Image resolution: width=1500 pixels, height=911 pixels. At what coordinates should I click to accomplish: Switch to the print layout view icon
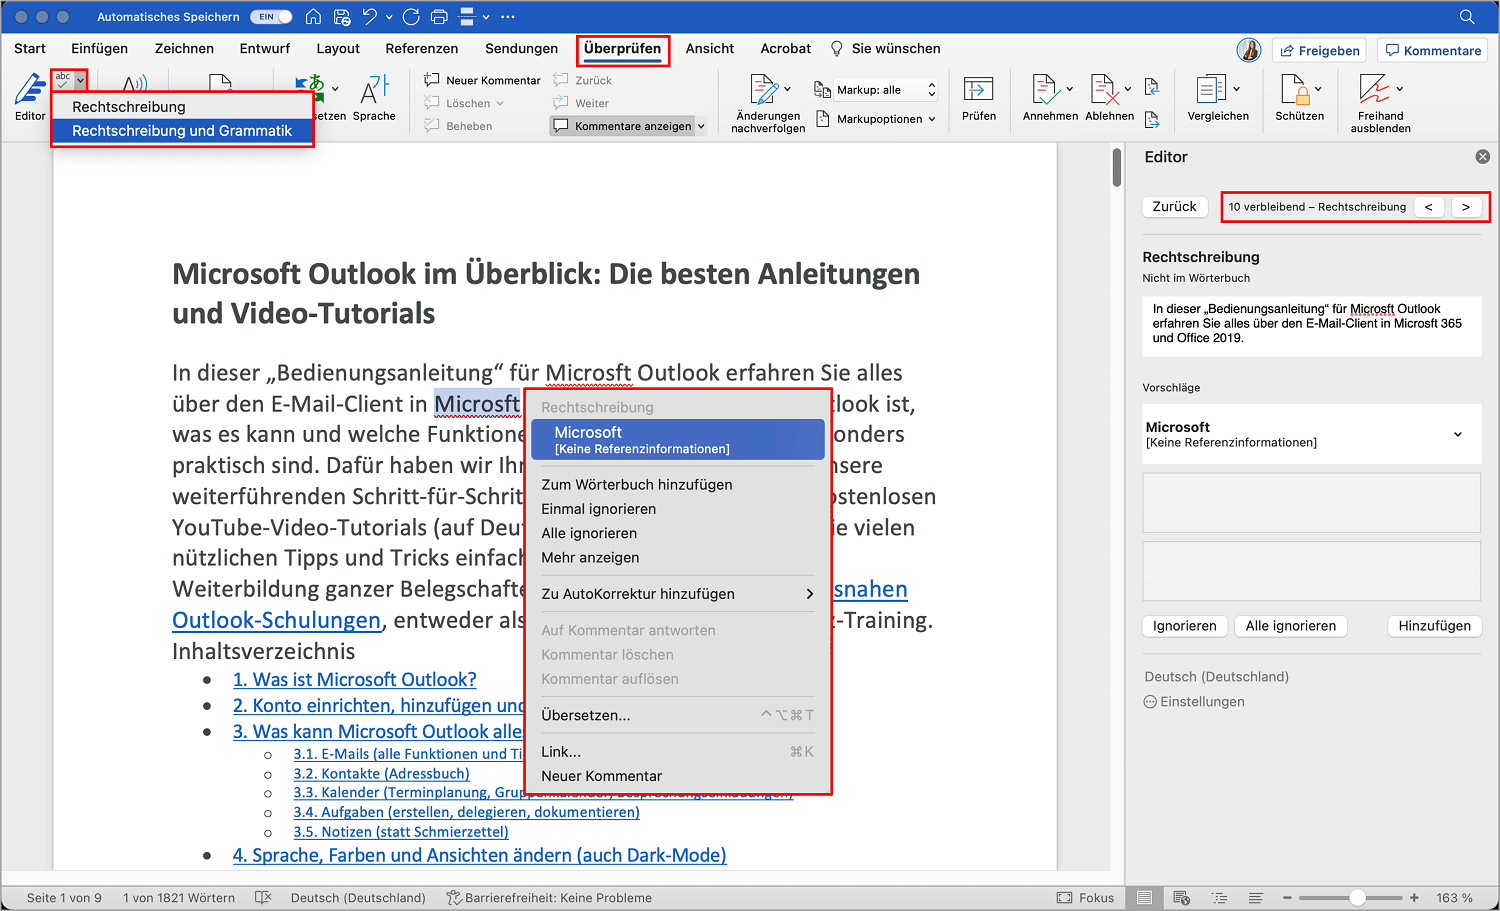(1145, 898)
